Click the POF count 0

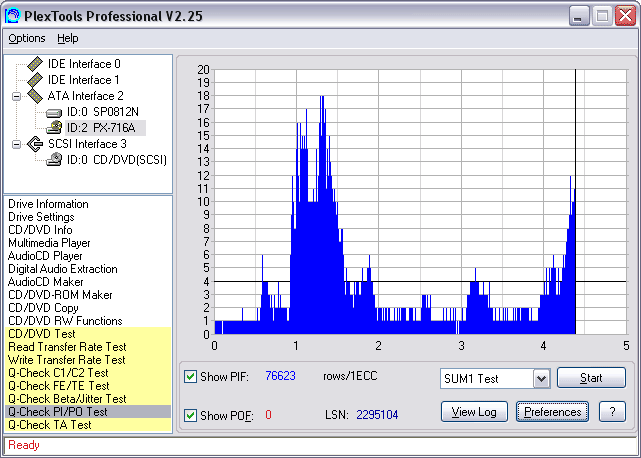tap(268, 415)
